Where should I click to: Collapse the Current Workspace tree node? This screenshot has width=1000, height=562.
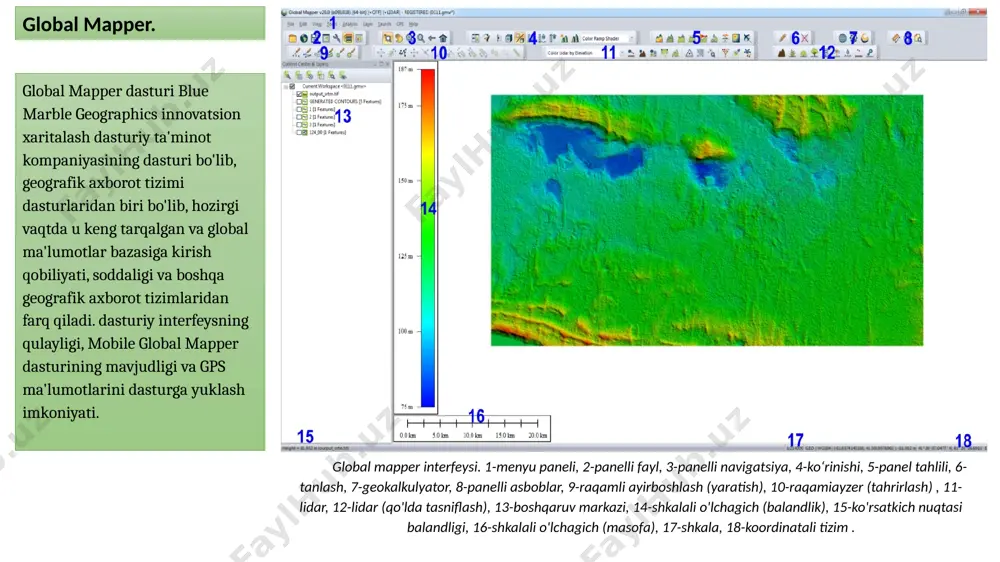pyautogui.click(x=285, y=87)
